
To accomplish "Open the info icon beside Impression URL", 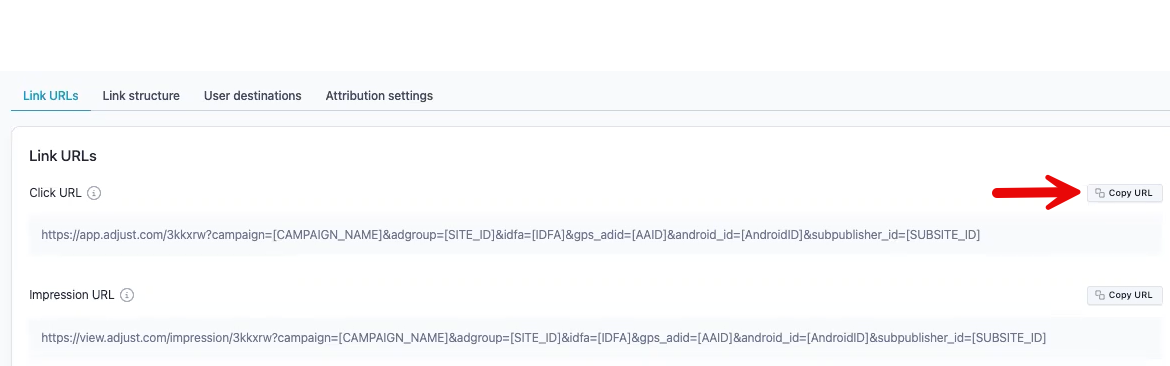I will [127, 295].
